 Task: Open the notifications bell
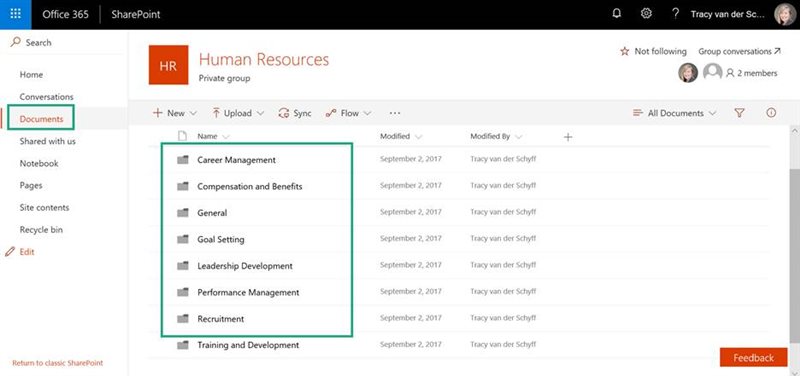pos(617,14)
